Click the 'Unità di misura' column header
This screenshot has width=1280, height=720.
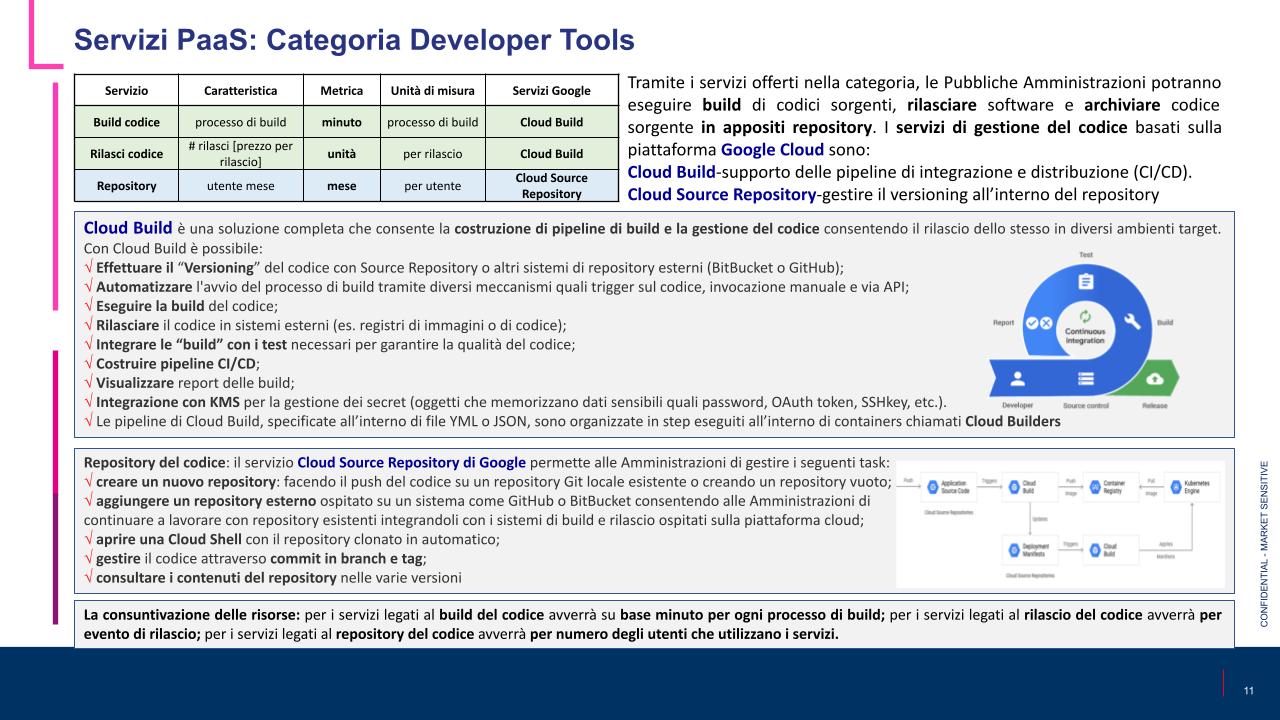(x=432, y=90)
